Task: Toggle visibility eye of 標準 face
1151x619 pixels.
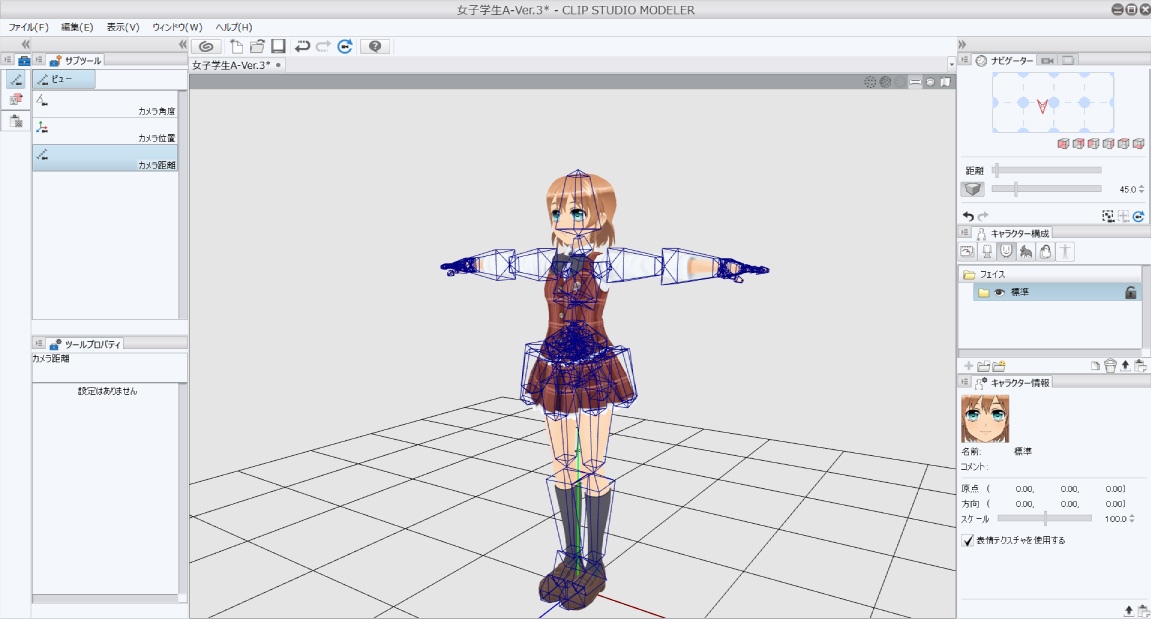Action: pyautogui.click(x=999, y=292)
